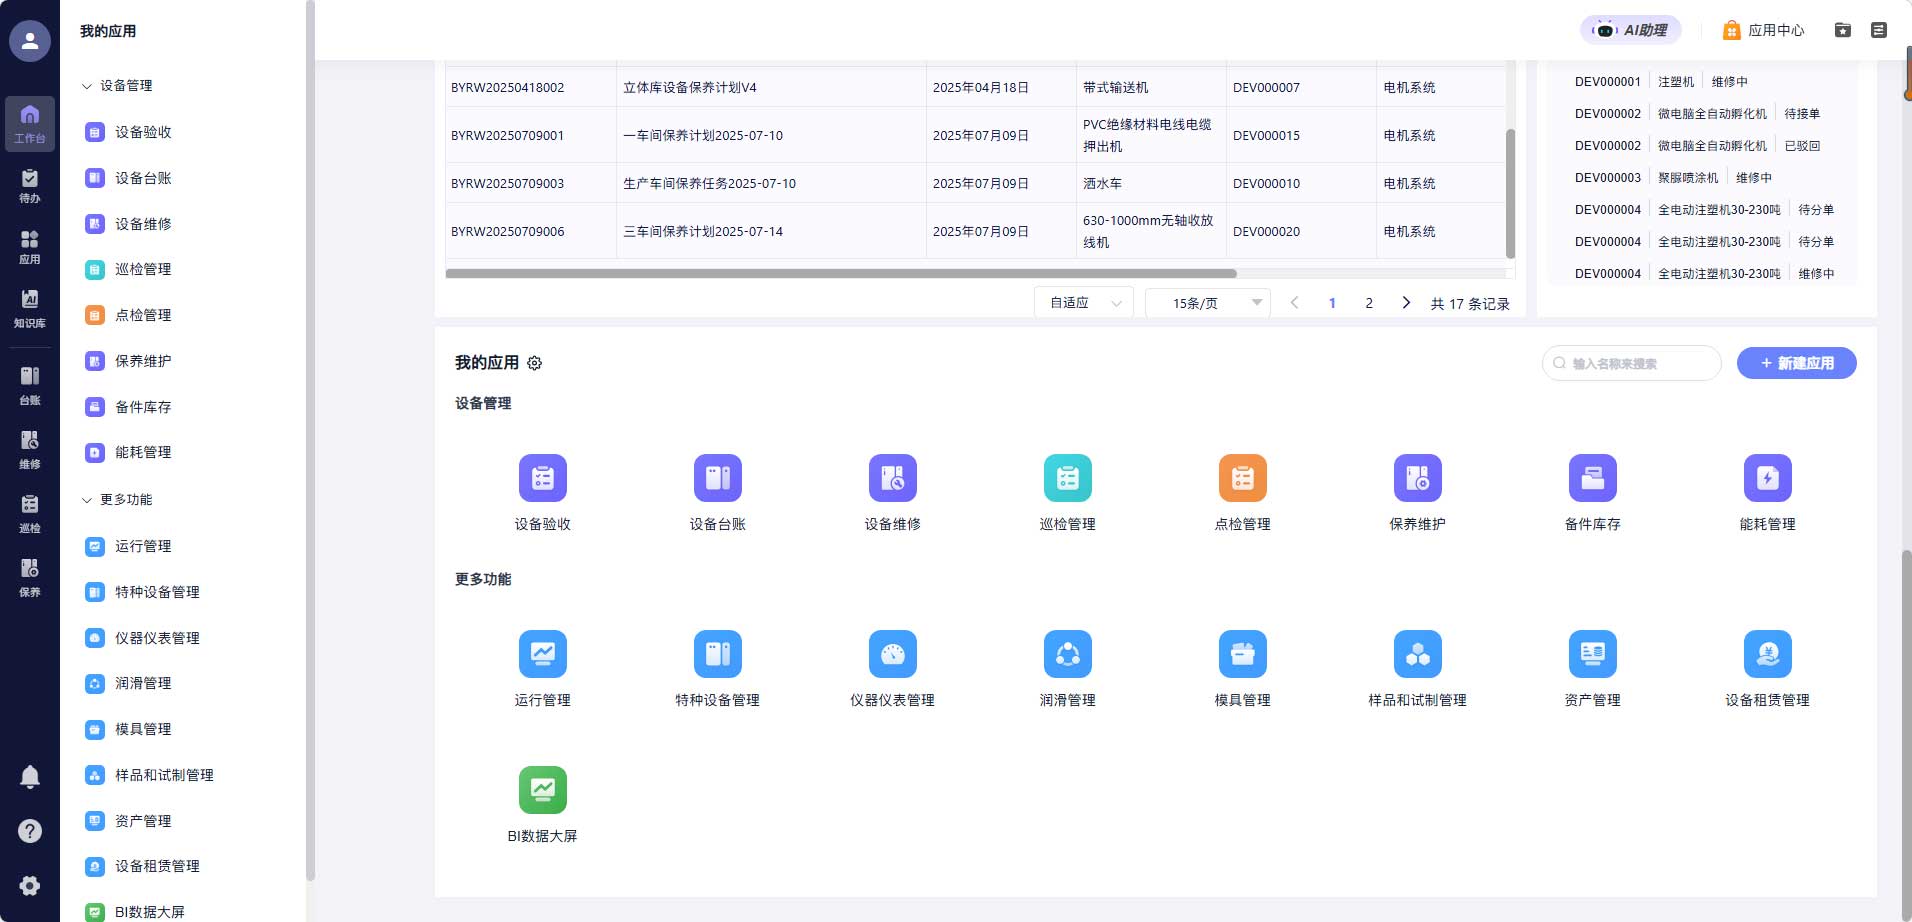The height and width of the screenshot is (922, 1912).
Task: Open the 润滑管理 app icon
Action: [x=1067, y=655]
